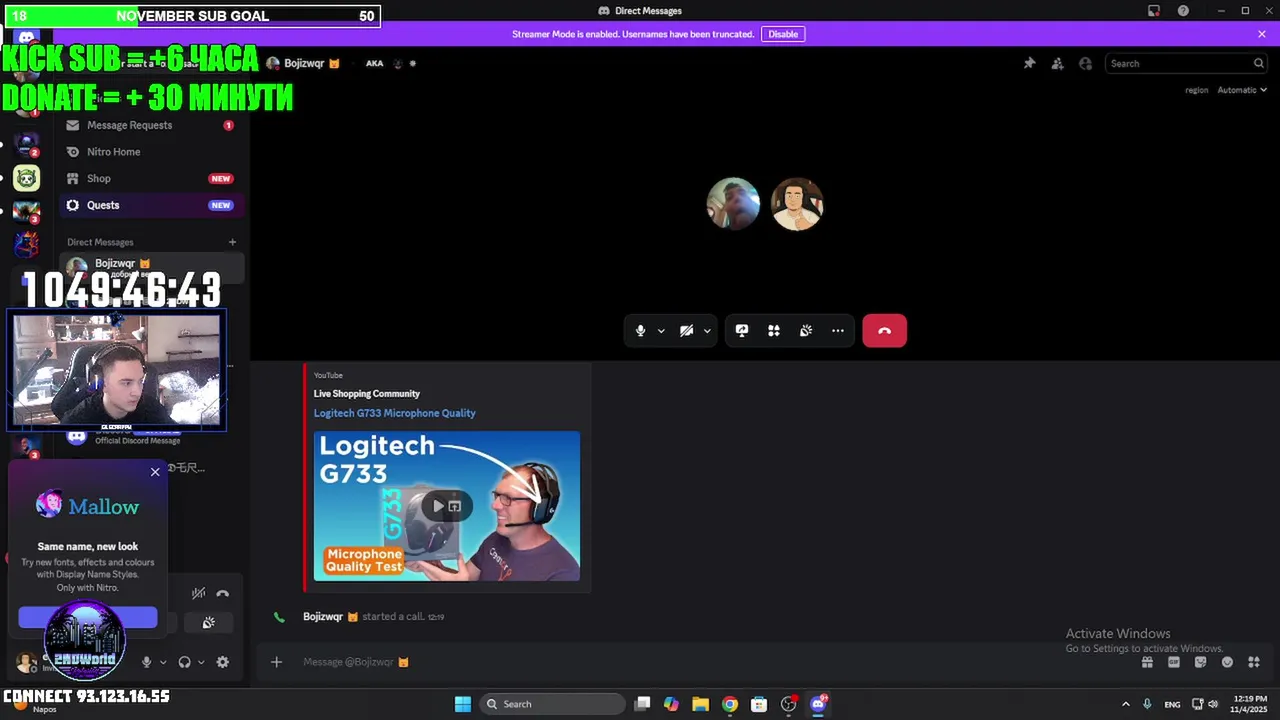Add friends to DM icon
The height and width of the screenshot is (720, 1280).
[1057, 63]
